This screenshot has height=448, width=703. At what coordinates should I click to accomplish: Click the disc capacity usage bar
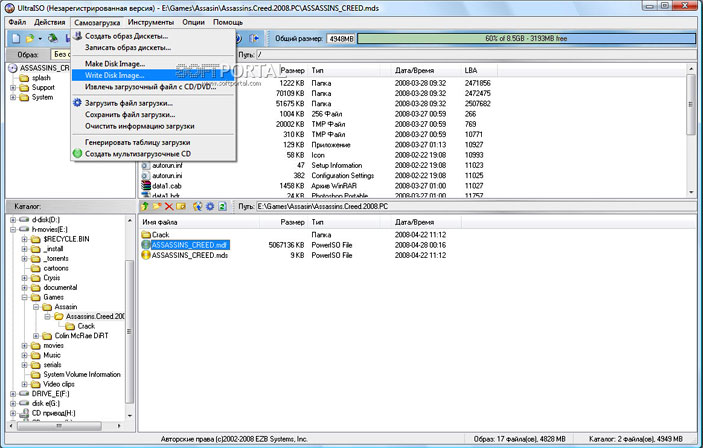tap(526, 38)
